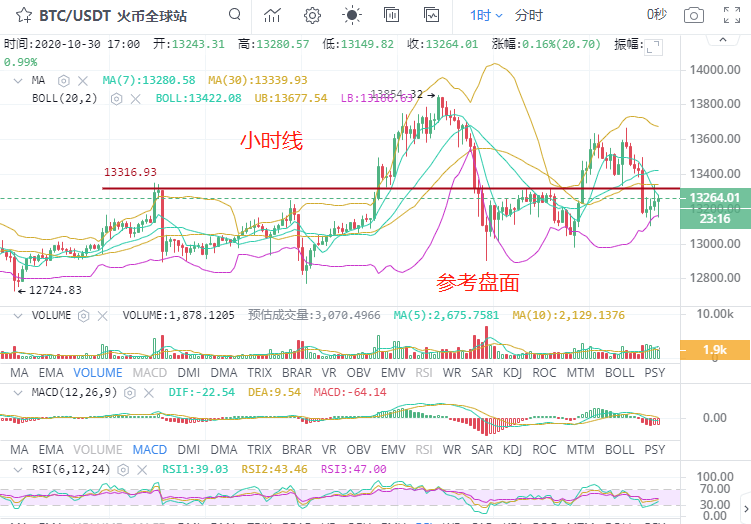Click the 0秒 refresh timer text
The width and height of the screenshot is (751, 524).
657,15
